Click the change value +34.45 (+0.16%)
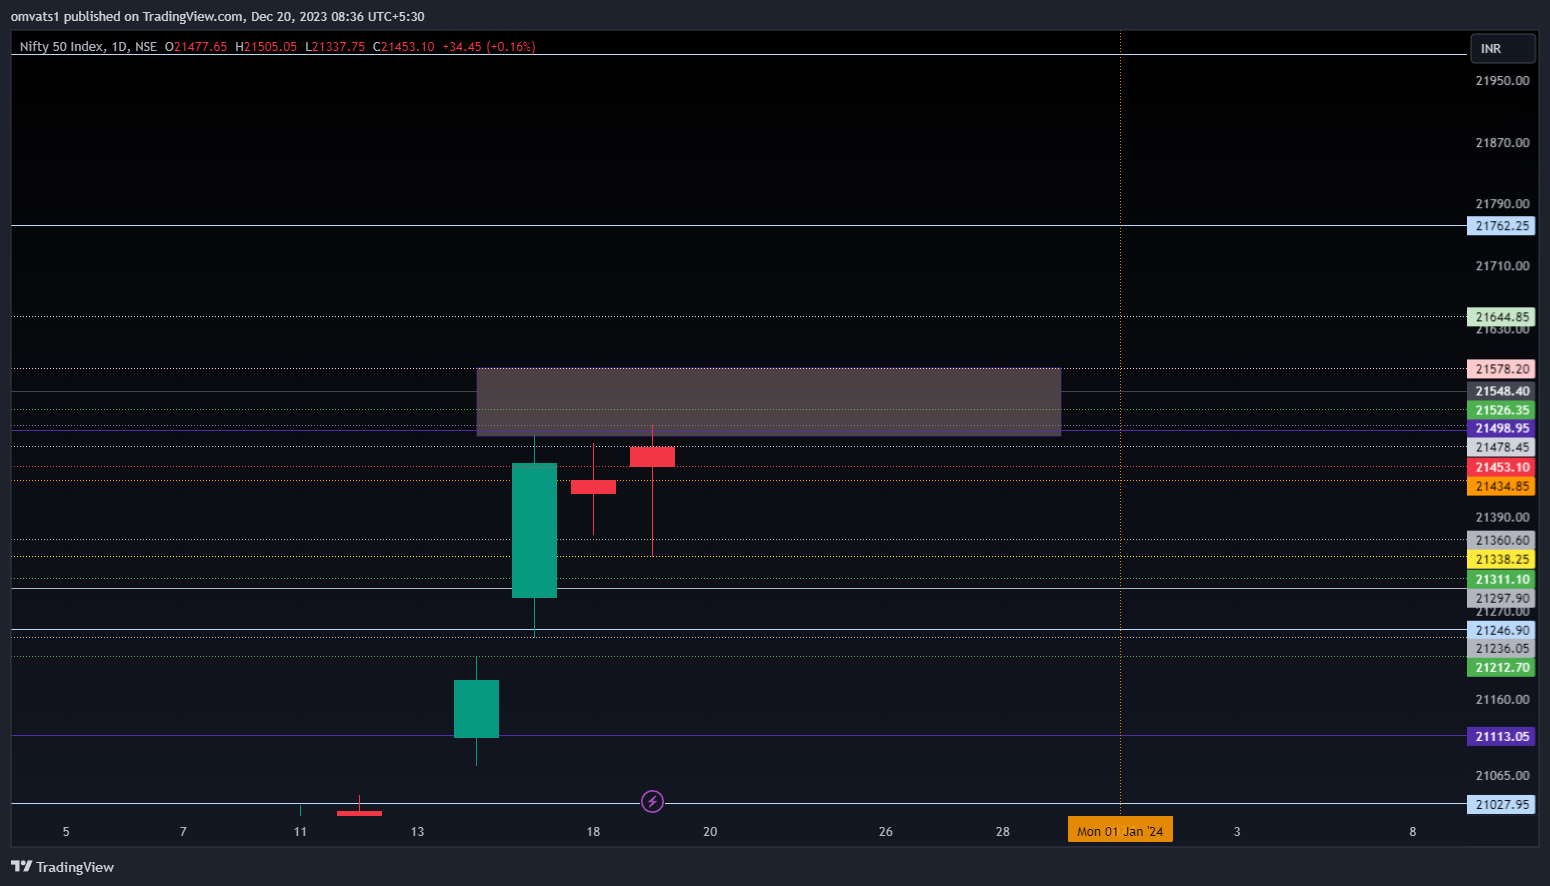 (489, 46)
